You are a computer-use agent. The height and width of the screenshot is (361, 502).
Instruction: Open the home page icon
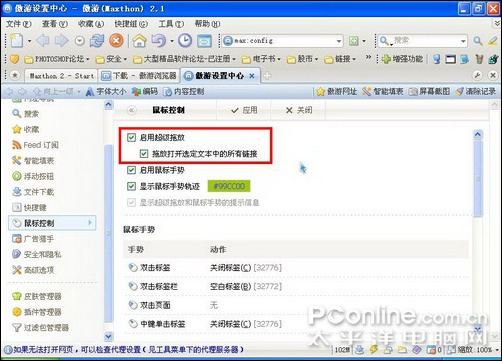click(x=139, y=41)
